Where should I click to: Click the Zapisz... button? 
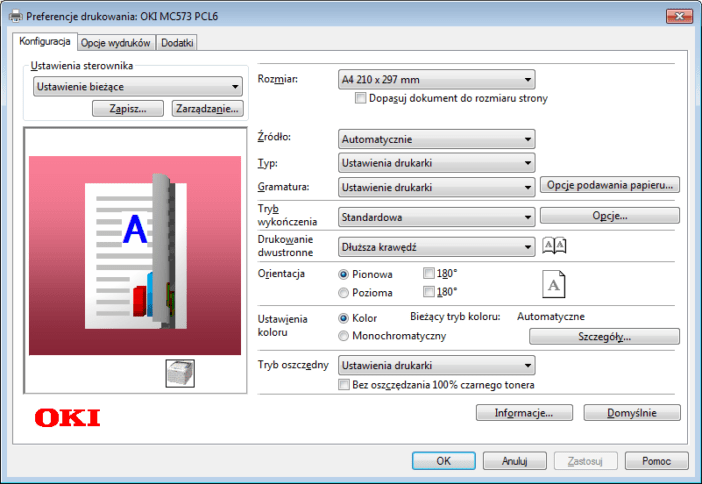tap(128, 108)
